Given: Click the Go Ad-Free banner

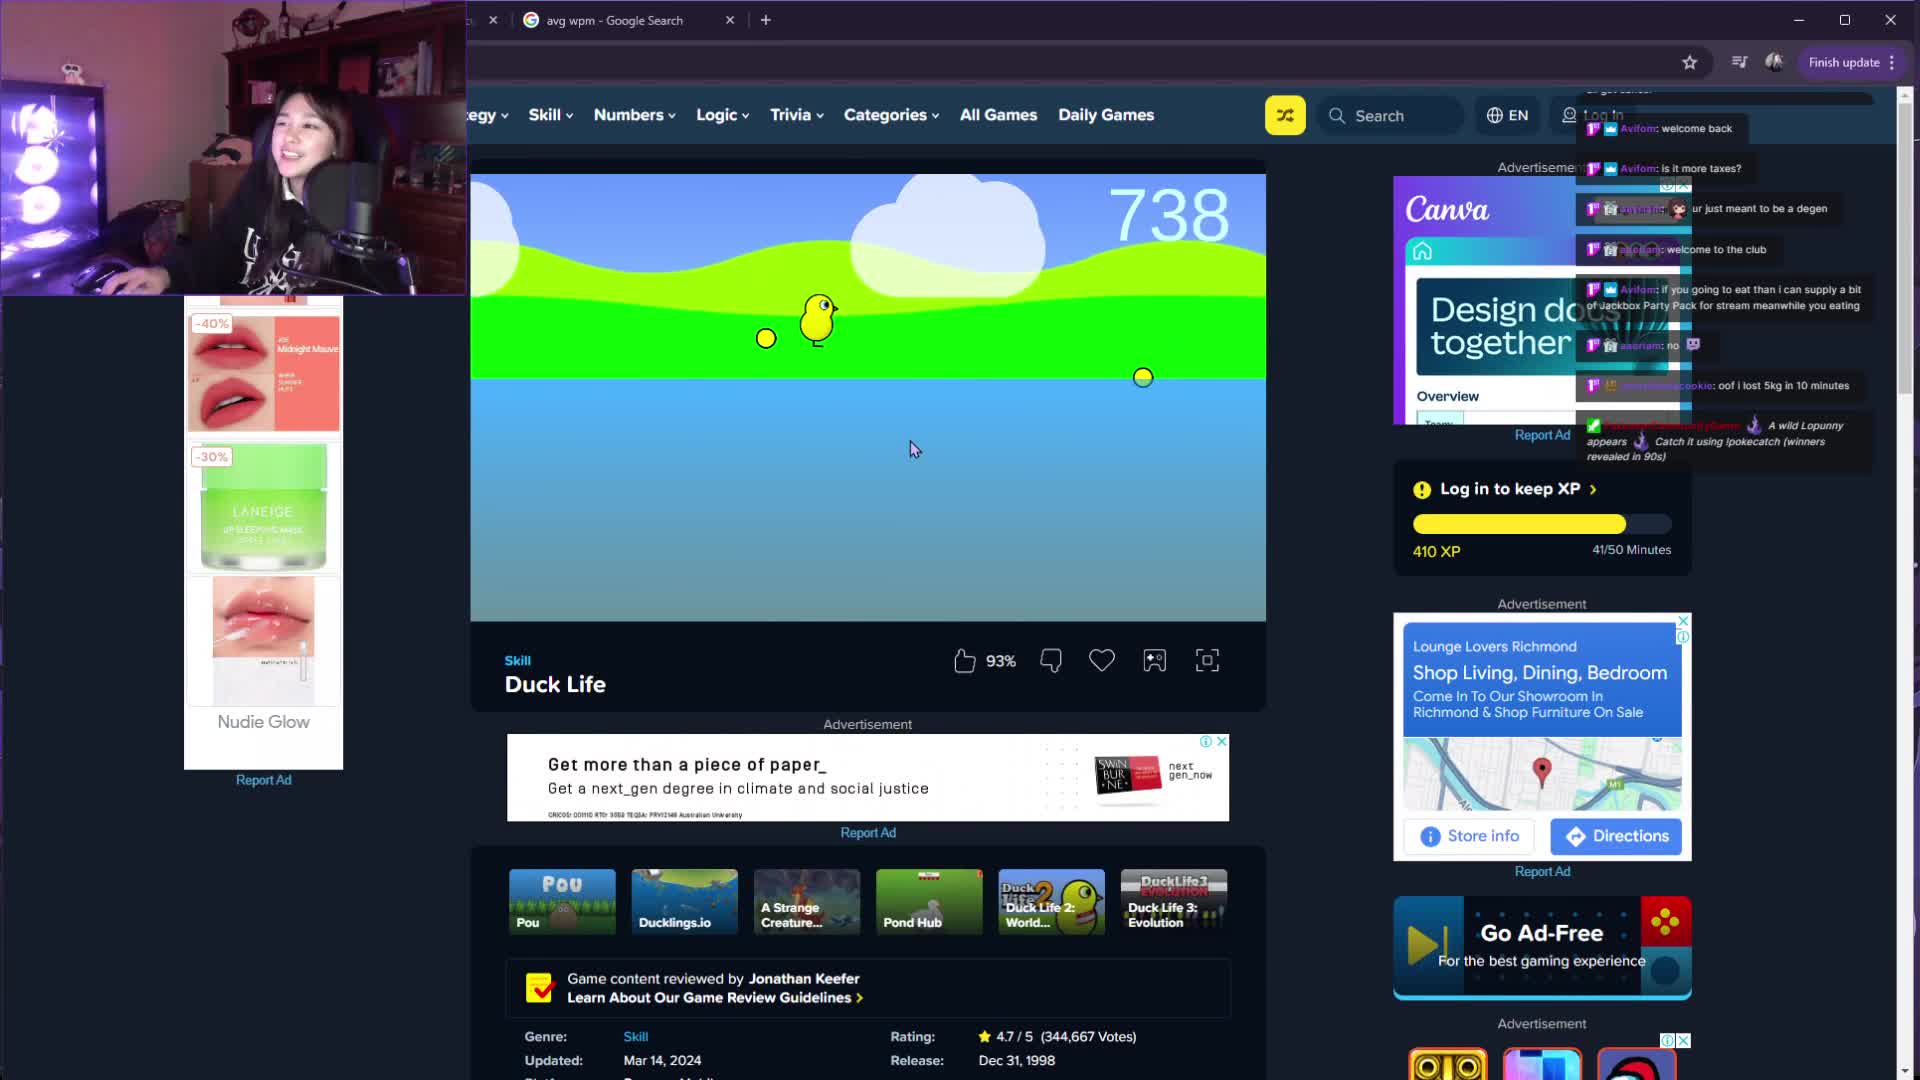Looking at the screenshot, I should point(1541,947).
